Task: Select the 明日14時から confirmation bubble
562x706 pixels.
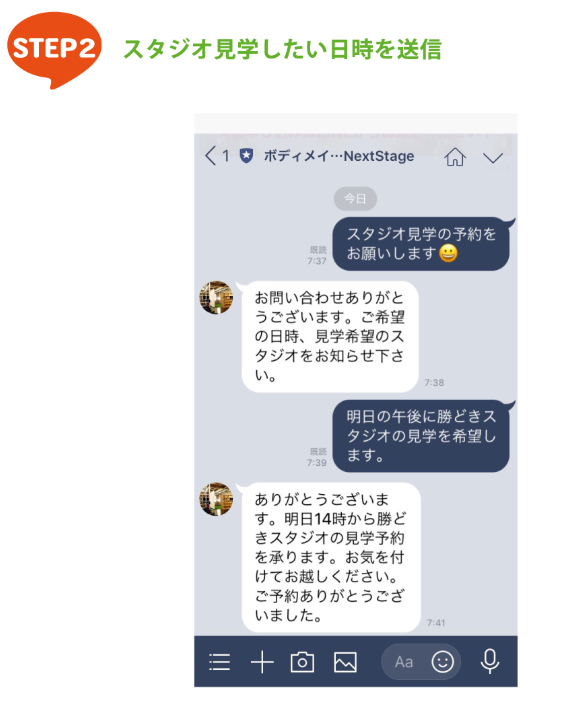Action: (330, 557)
